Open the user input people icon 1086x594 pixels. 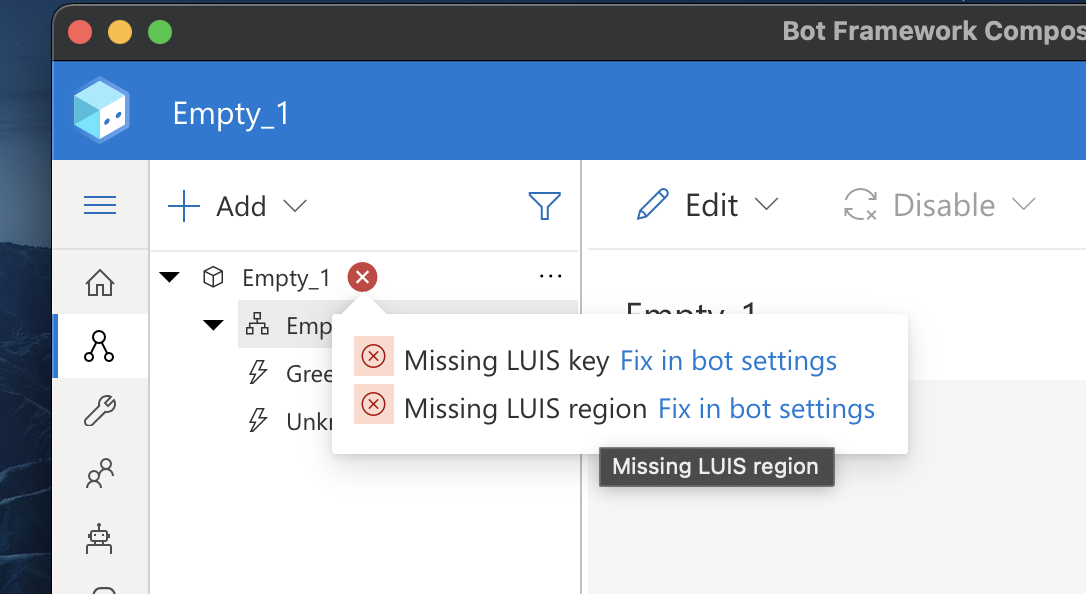click(x=99, y=473)
